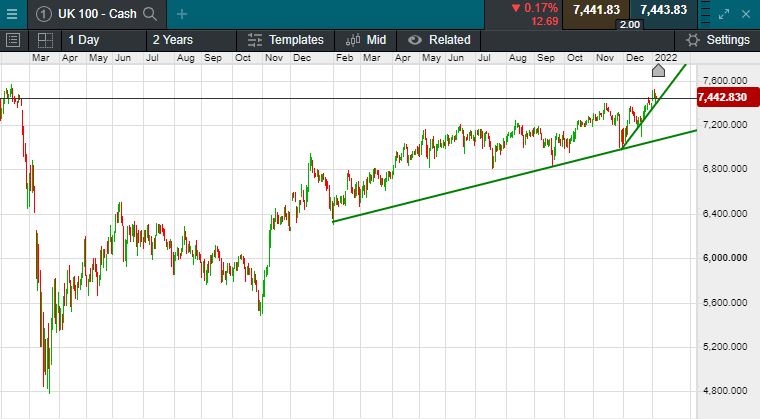The width and height of the screenshot is (760, 419).
Task: Click the candlestick Mid price icon
Action: [353, 40]
